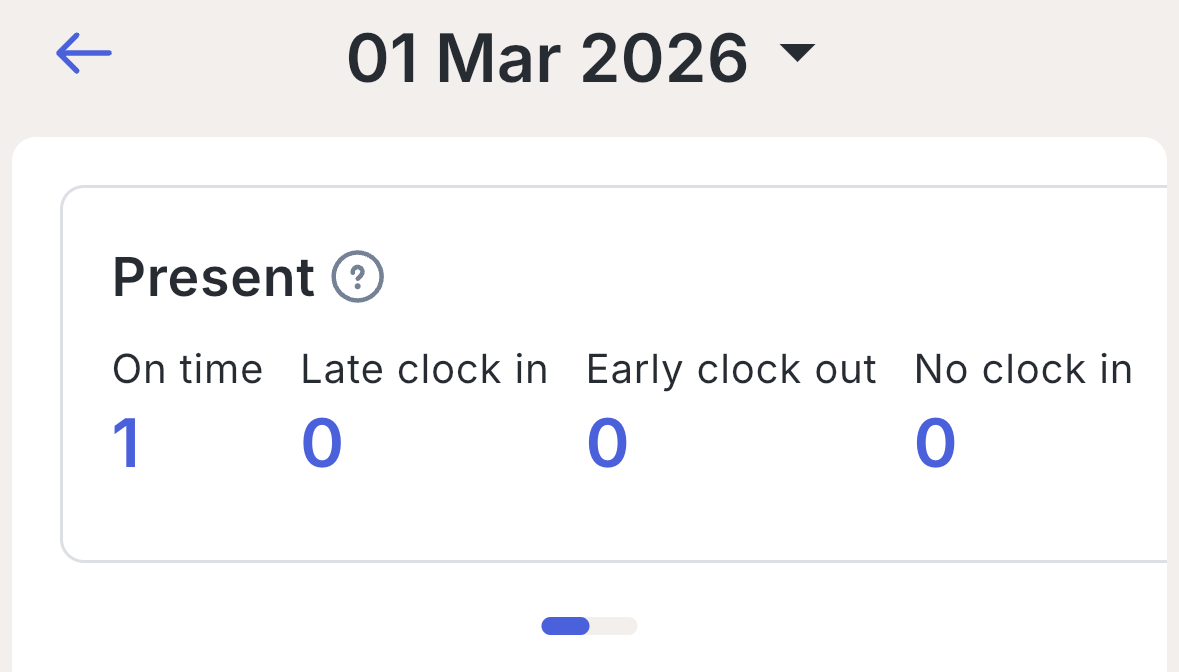Open the On time count of 1
This screenshot has width=1179, height=672.
click(x=126, y=443)
